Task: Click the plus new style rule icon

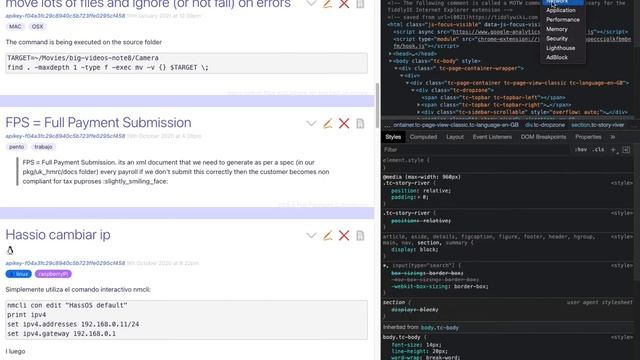Action: [613, 150]
